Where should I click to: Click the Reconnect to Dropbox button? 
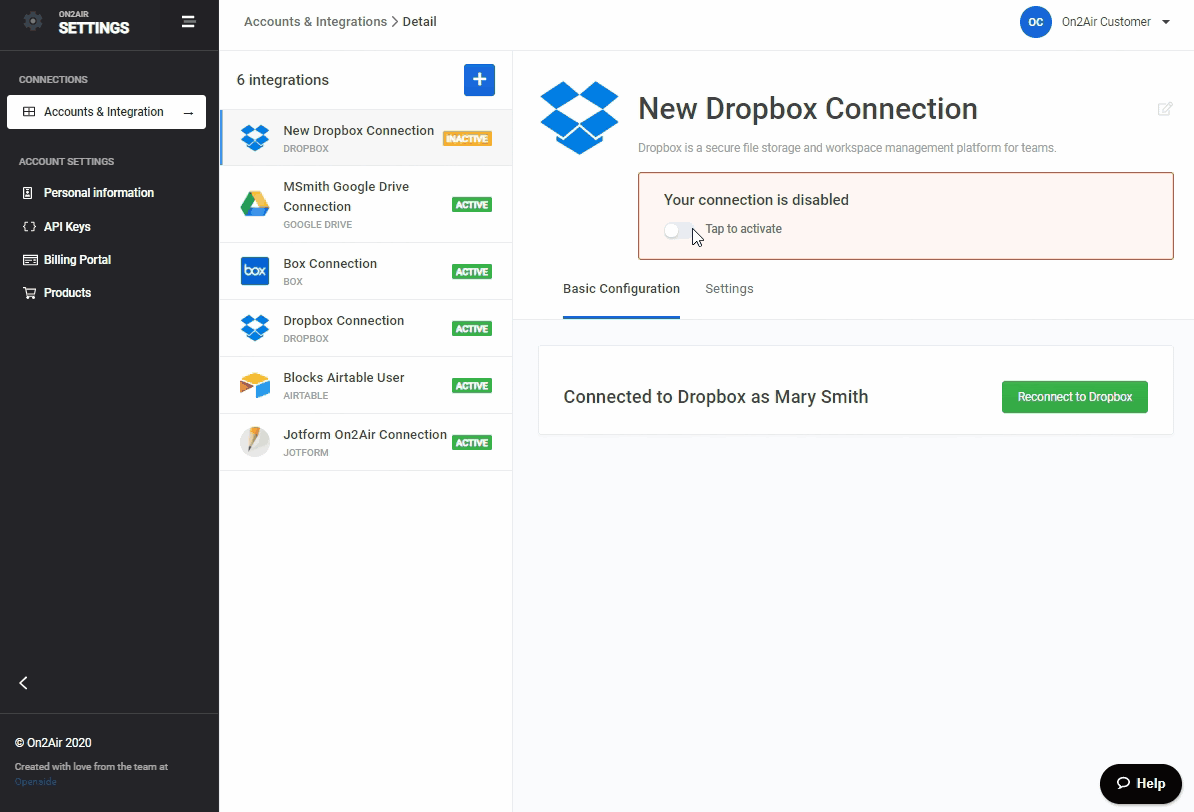pos(1074,397)
